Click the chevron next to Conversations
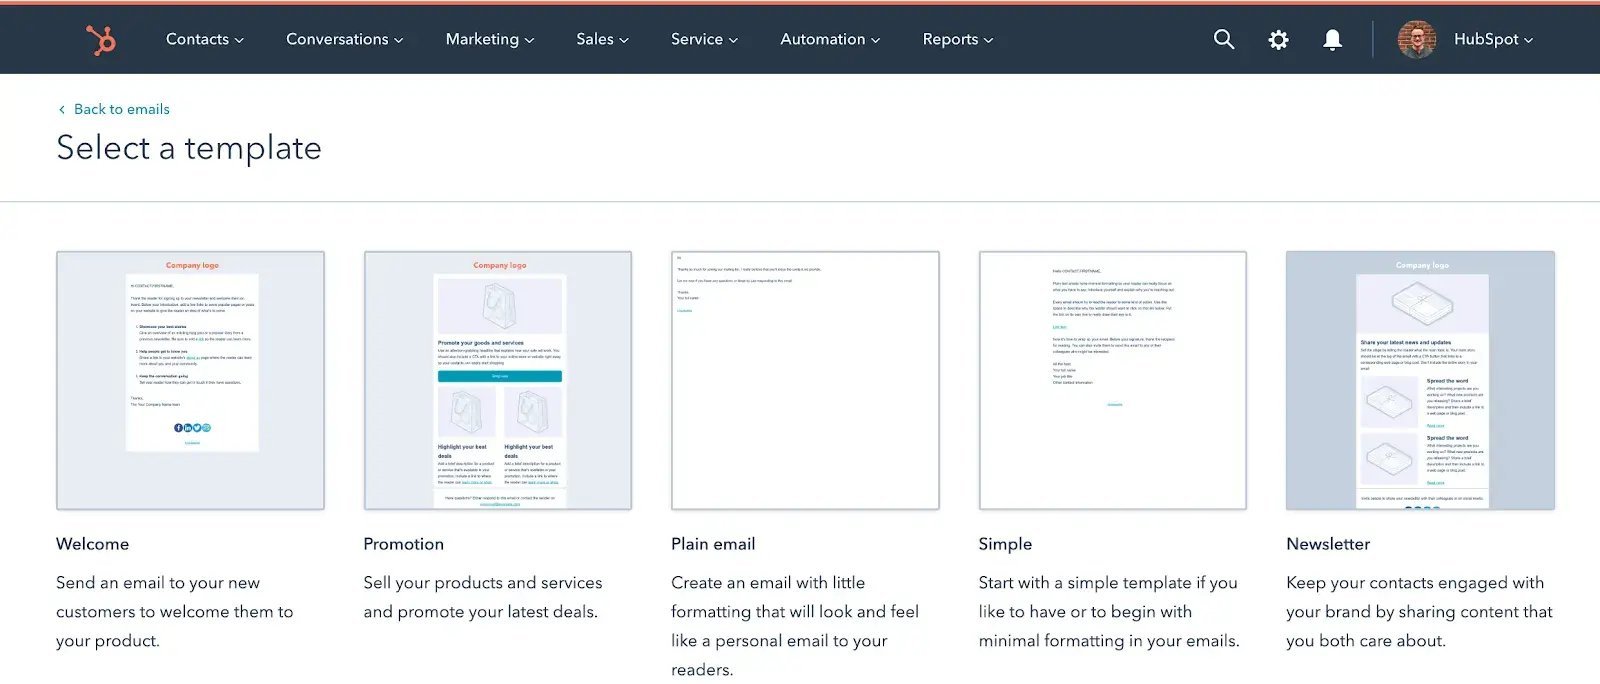The height and width of the screenshot is (684, 1600). 398,40
